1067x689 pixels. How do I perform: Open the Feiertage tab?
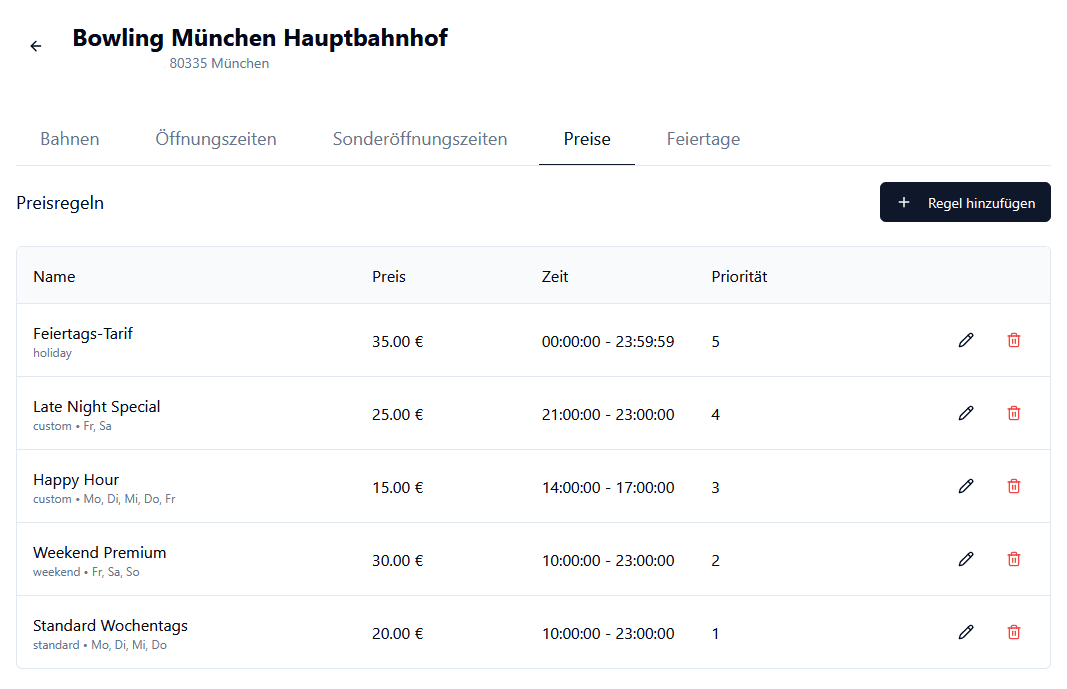(x=703, y=139)
